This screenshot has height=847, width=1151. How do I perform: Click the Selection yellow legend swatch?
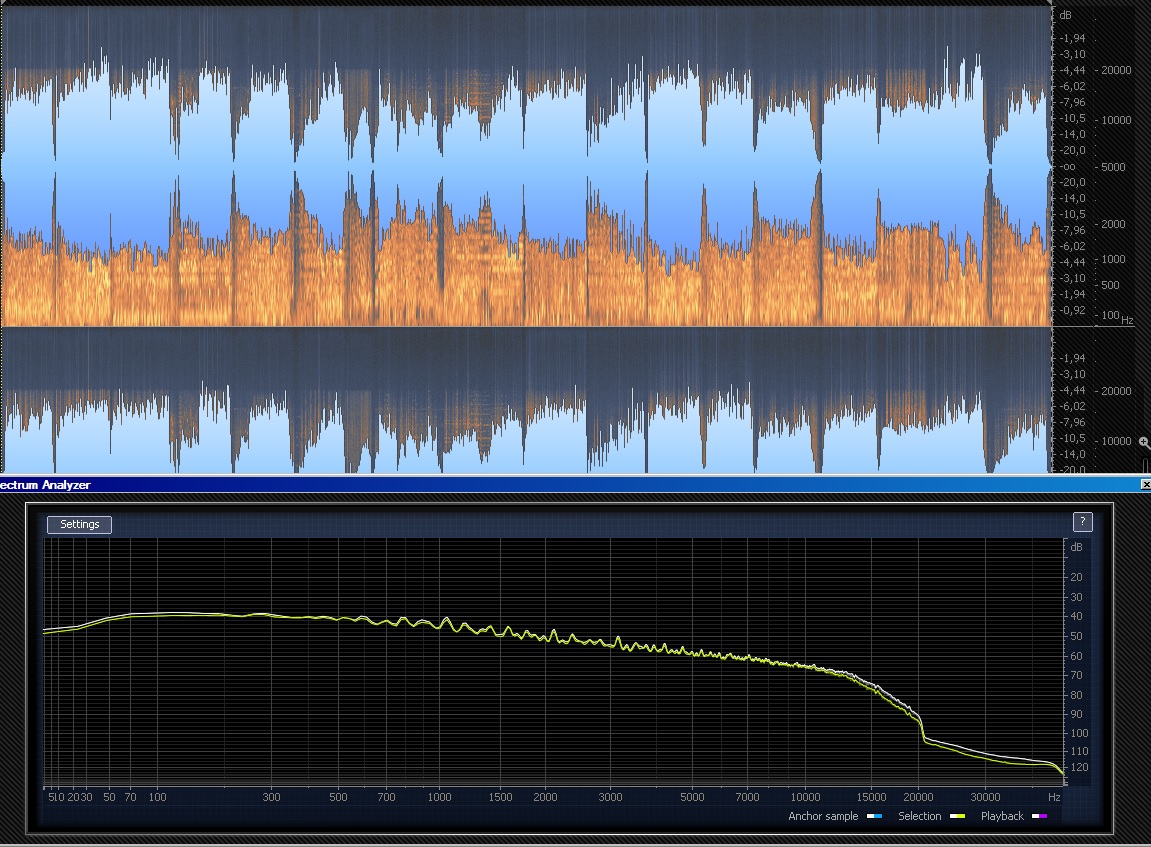[957, 816]
